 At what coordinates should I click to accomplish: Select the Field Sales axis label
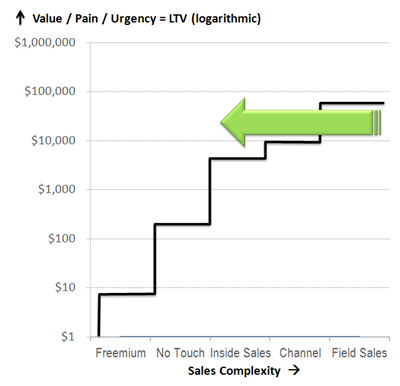pyautogui.click(x=359, y=353)
